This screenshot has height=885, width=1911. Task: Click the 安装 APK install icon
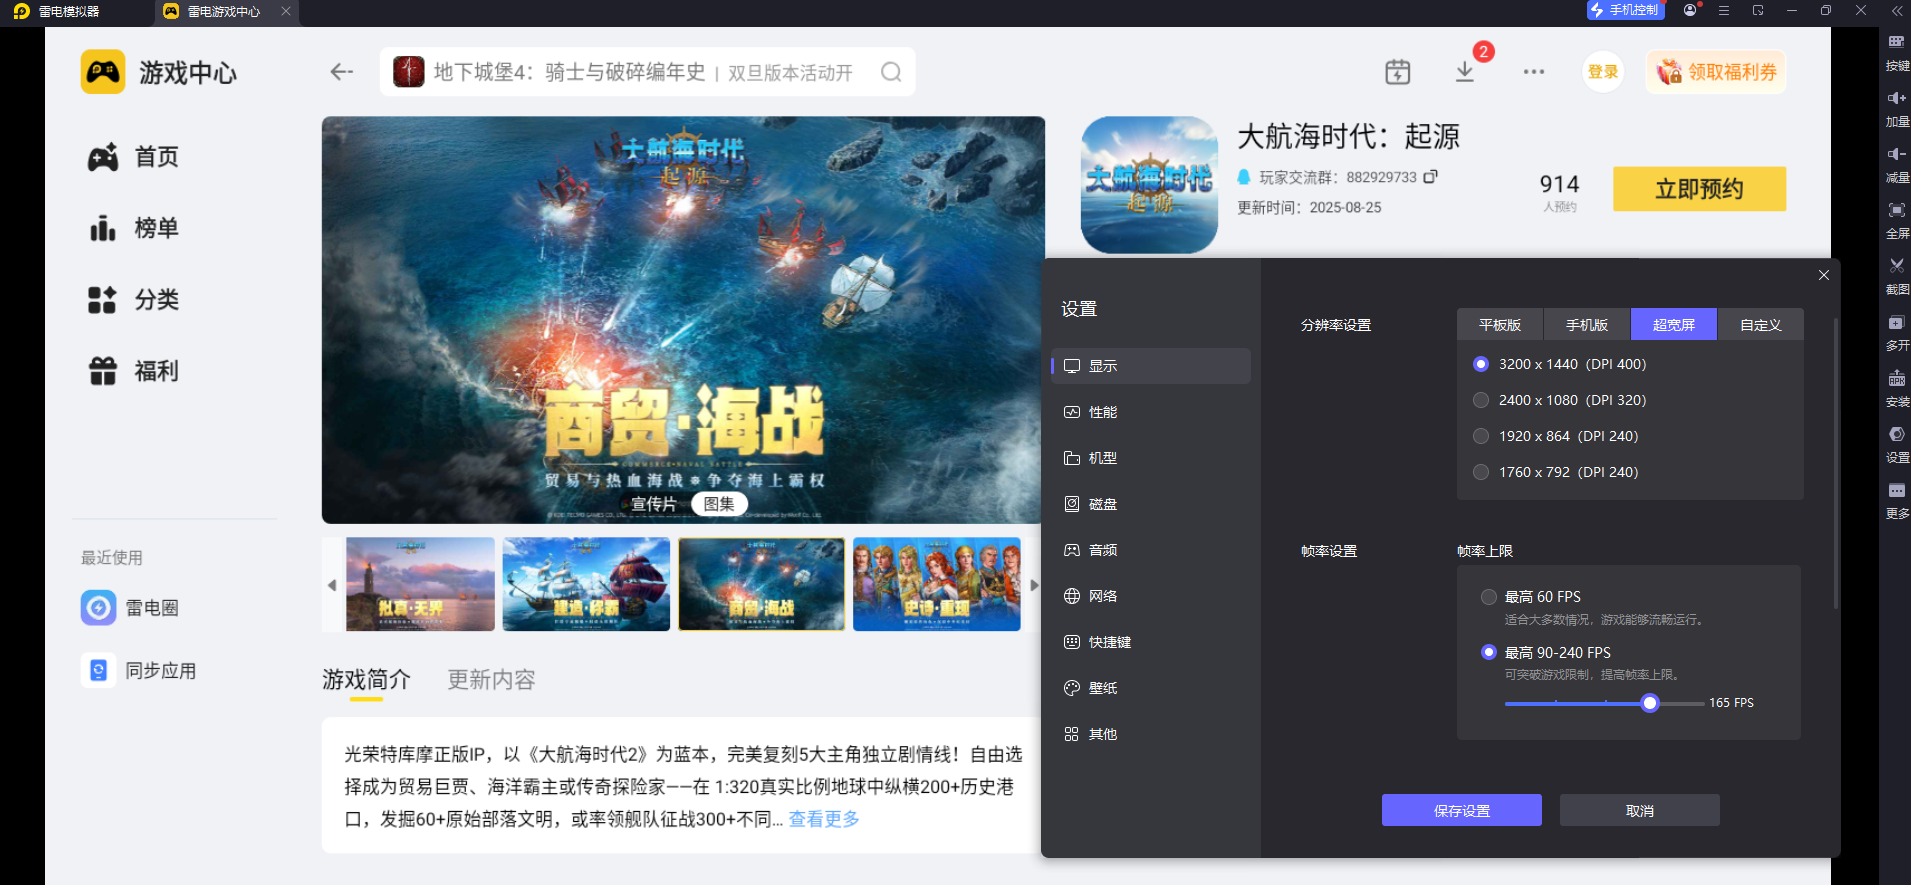(1896, 378)
